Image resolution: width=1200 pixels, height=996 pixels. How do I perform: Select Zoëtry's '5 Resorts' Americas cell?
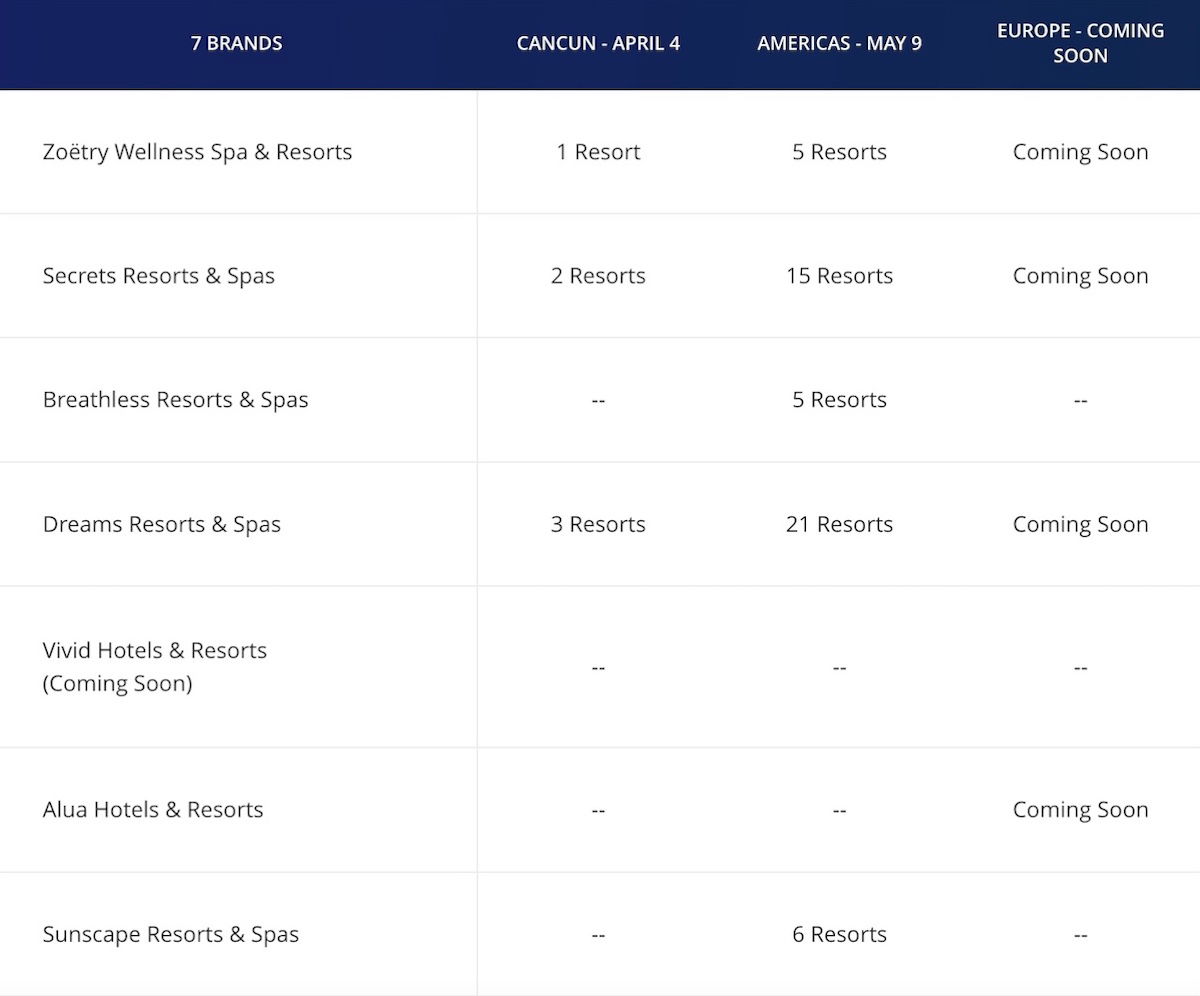(839, 152)
